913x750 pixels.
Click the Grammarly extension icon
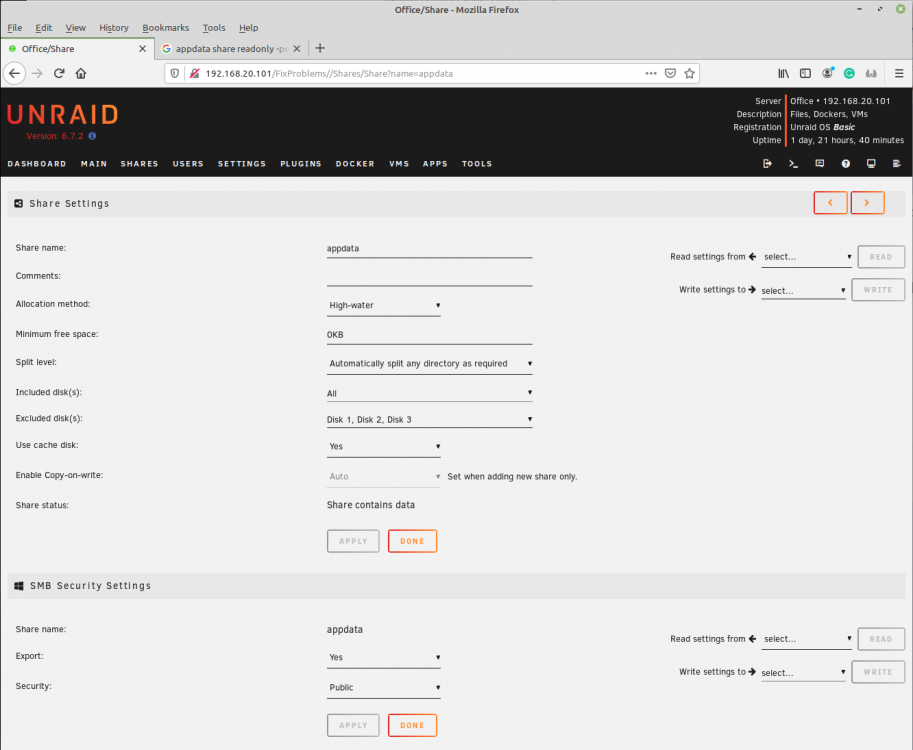click(849, 73)
